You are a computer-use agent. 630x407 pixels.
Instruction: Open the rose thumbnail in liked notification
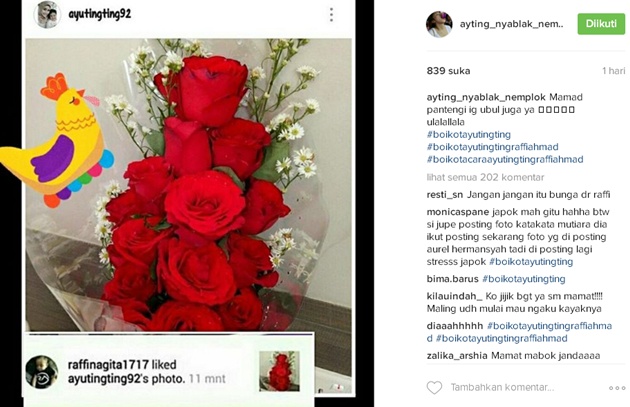(x=279, y=371)
